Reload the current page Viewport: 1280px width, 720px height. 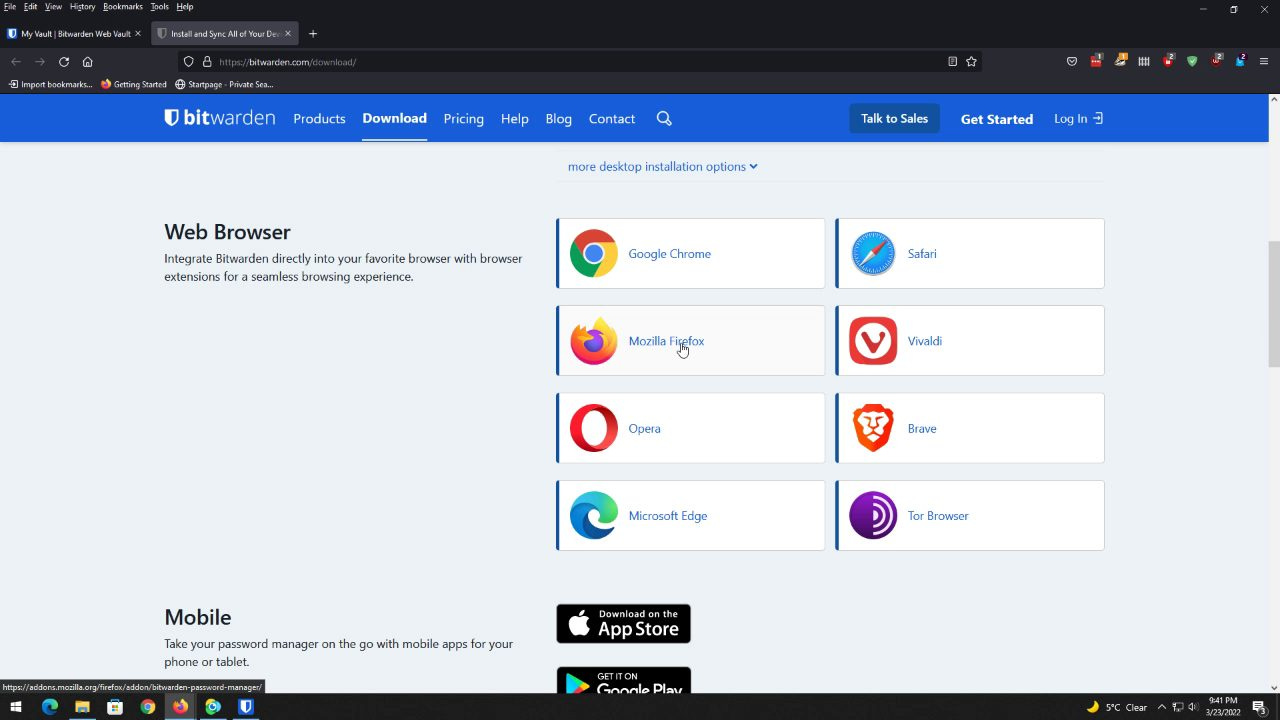tap(64, 62)
